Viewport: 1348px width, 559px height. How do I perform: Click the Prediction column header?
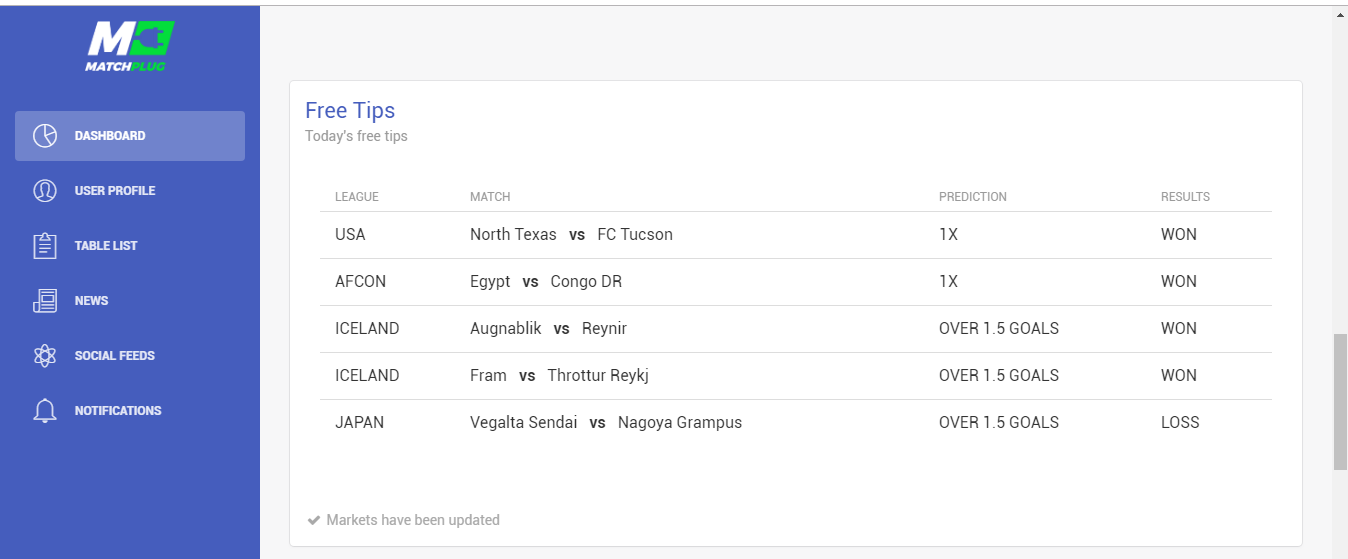[973, 197]
